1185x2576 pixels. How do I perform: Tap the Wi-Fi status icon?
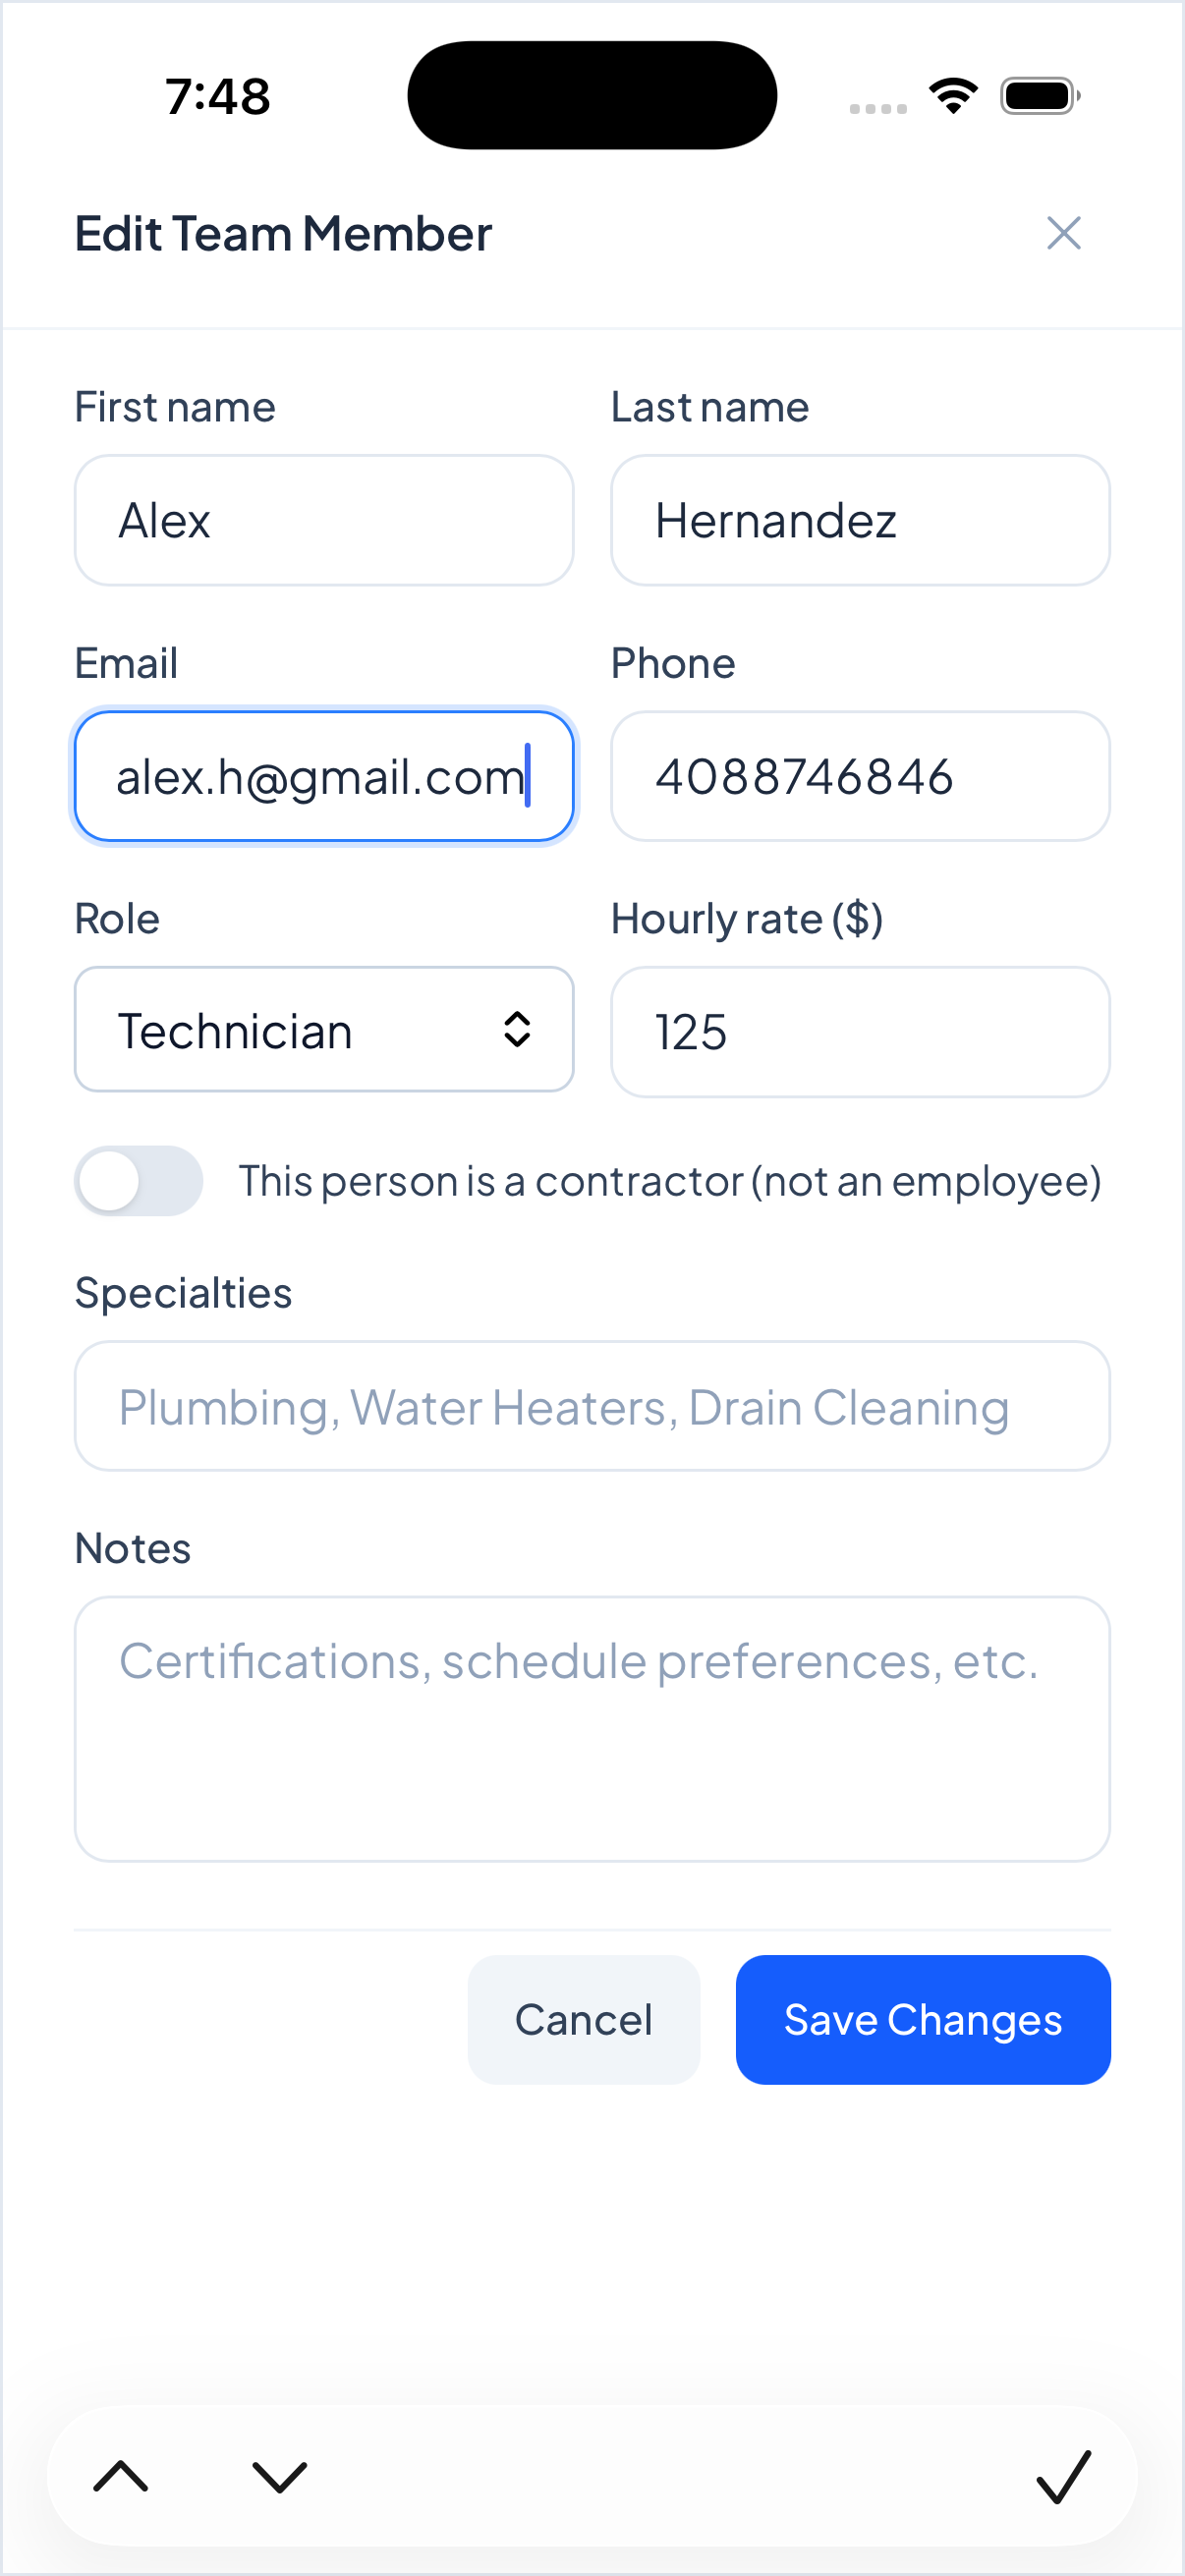click(x=953, y=96)
